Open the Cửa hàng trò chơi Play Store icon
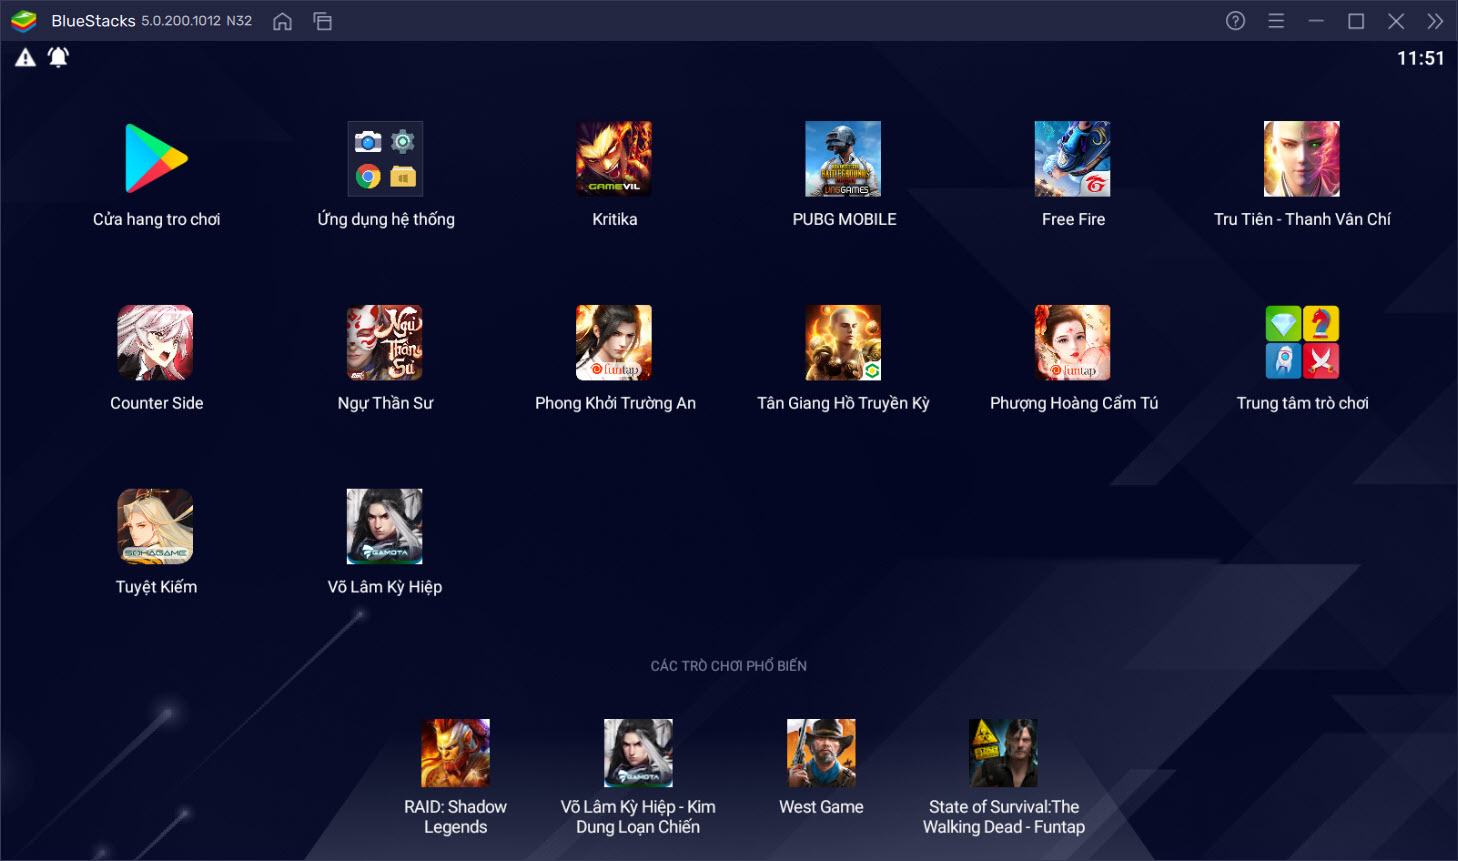Viewport: 1458px width, 861px height. 156,158
